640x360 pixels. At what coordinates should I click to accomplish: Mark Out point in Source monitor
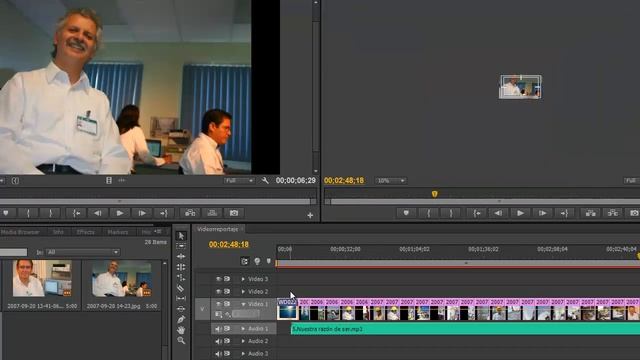[51, 213]
